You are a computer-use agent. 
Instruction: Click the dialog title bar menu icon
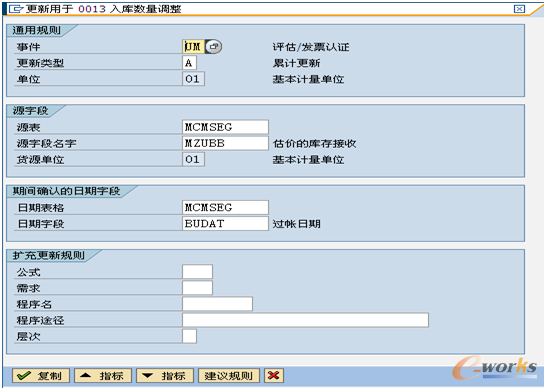click(x=15, y=9)
